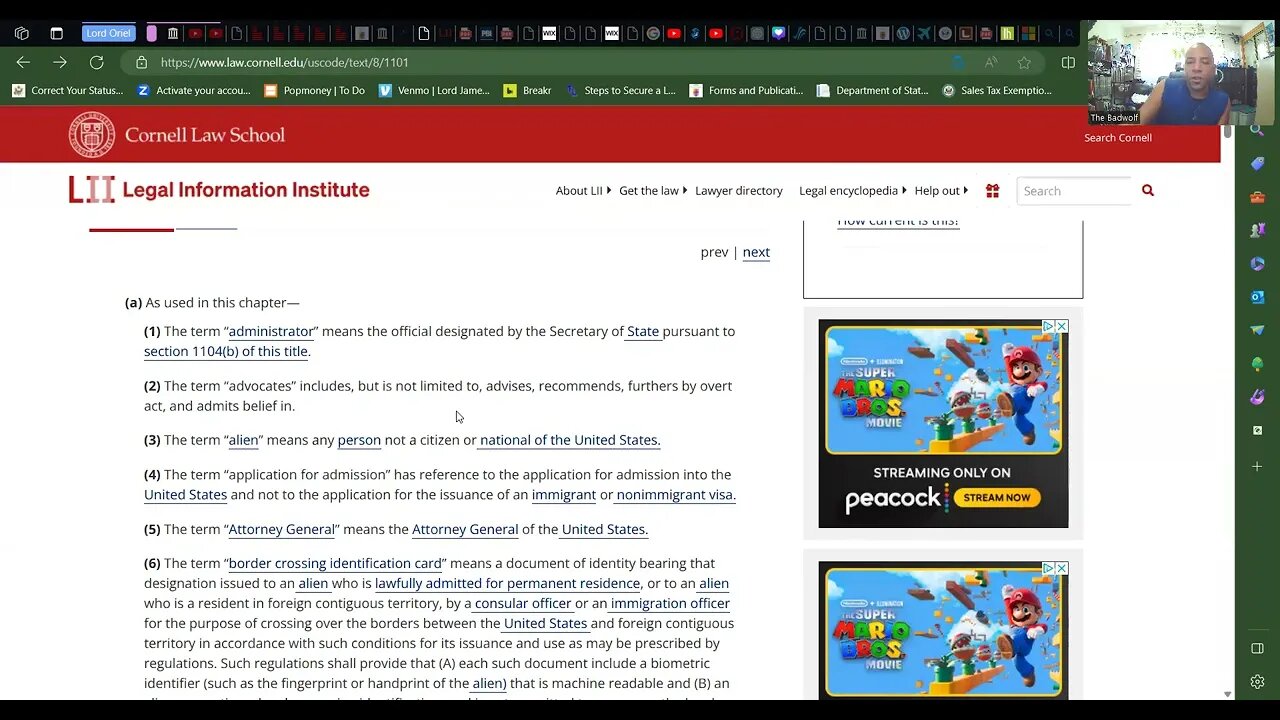This screenshot has height=720, width=1280.
Task: Open the Lord Oriel profile button
Action: (108, 33)
